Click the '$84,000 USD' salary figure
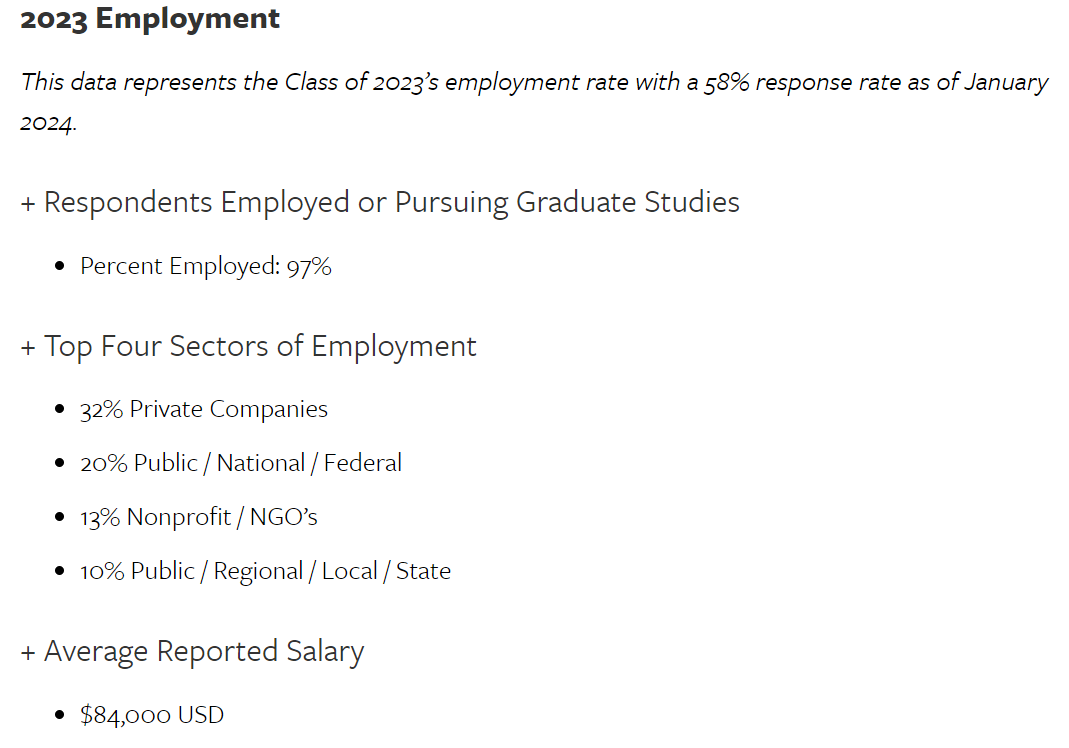1069x748 pixels. 152,715
